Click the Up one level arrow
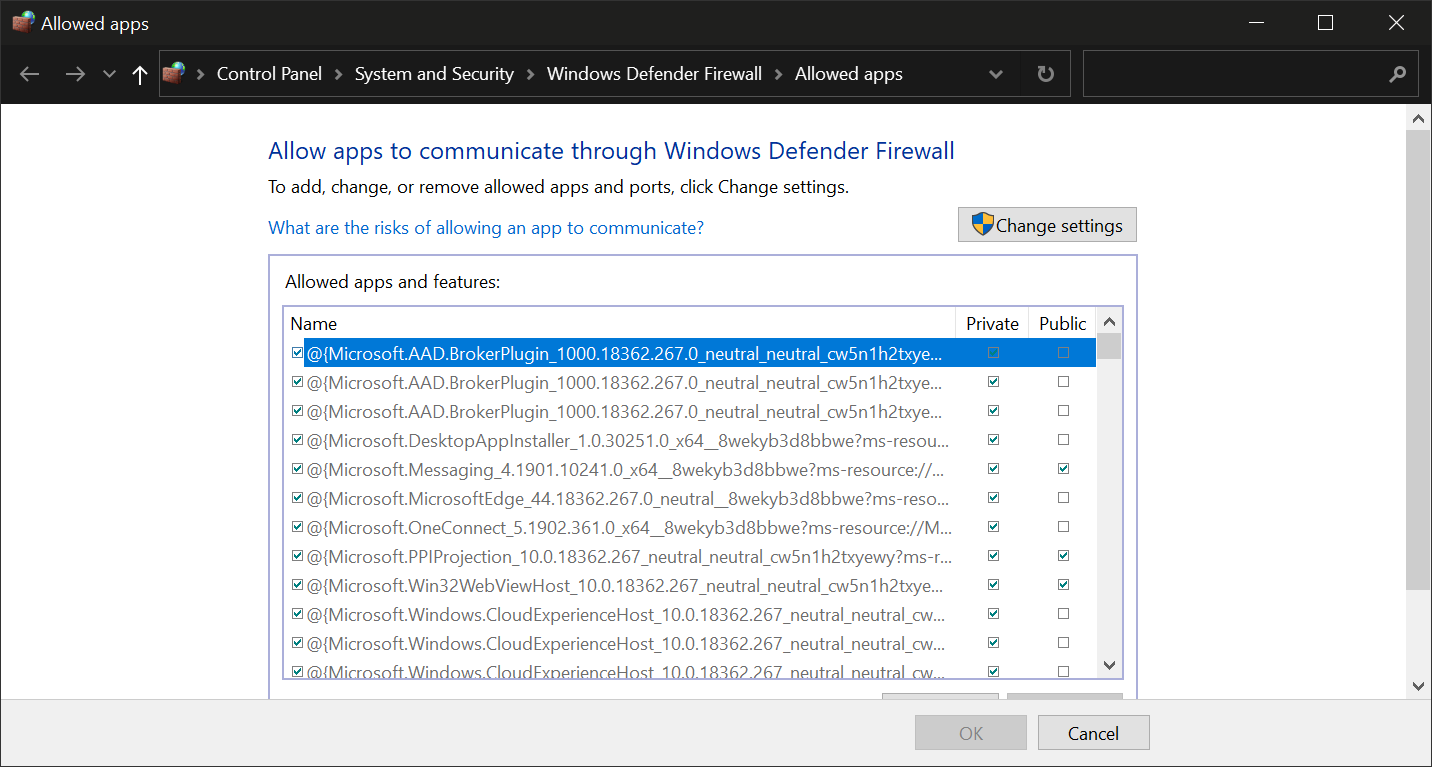The height and width of the screenshot is (767, 1432). tap(139, 74)
